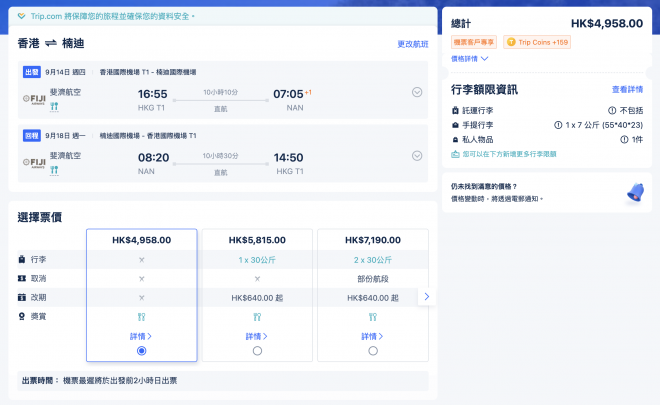This screenshot has height=405, width=660.
Task: Select the HK$5,815.00 fare radio button
Action: pos(258,351)
